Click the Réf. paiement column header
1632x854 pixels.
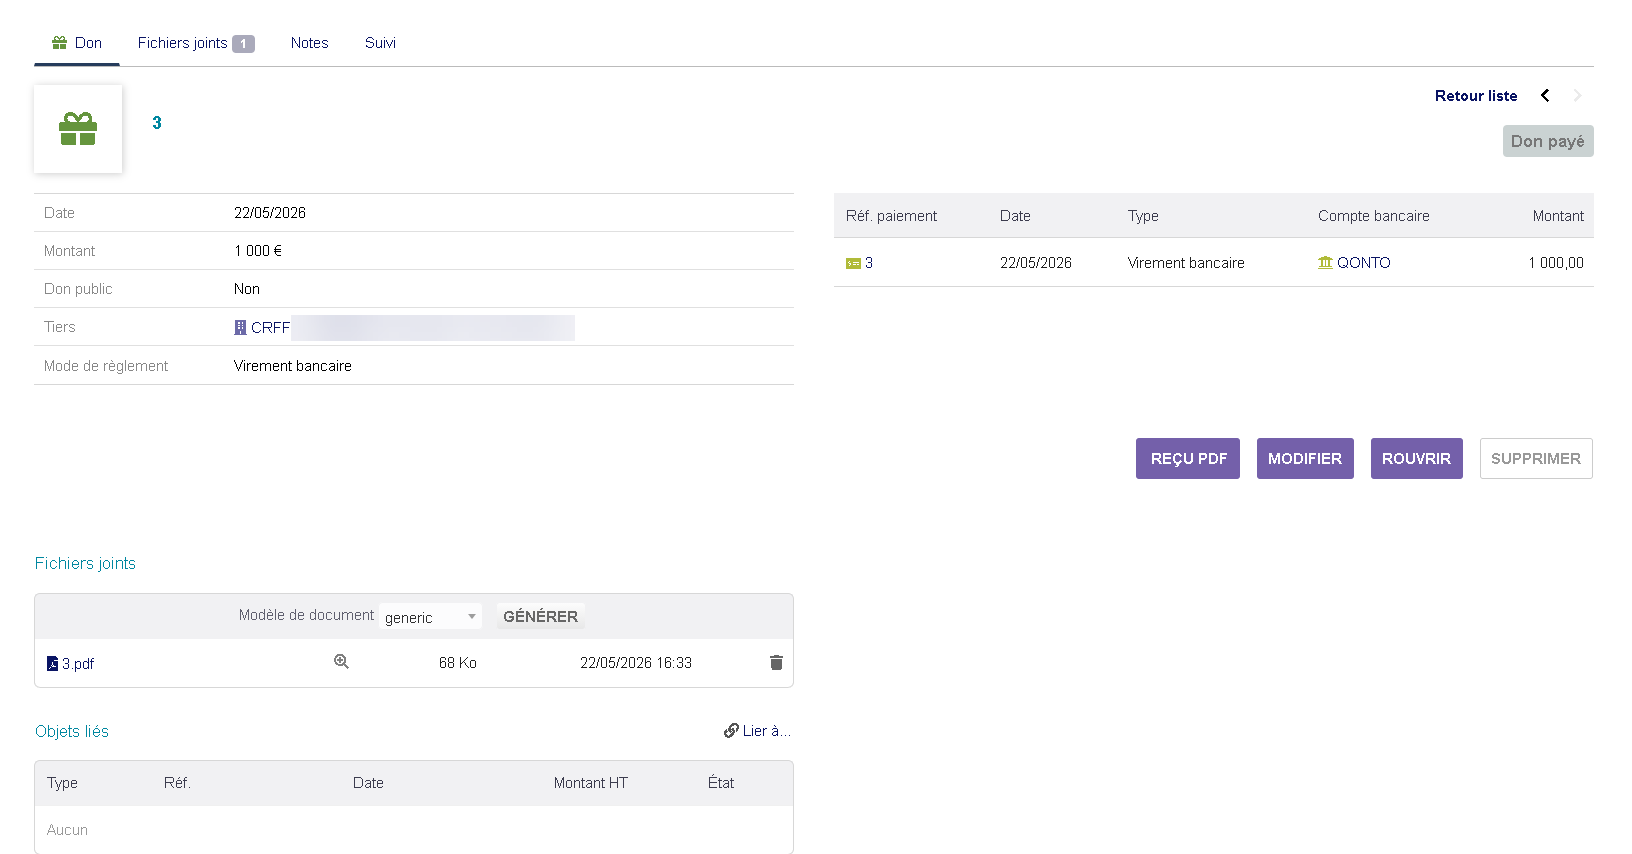click(891, 216)
